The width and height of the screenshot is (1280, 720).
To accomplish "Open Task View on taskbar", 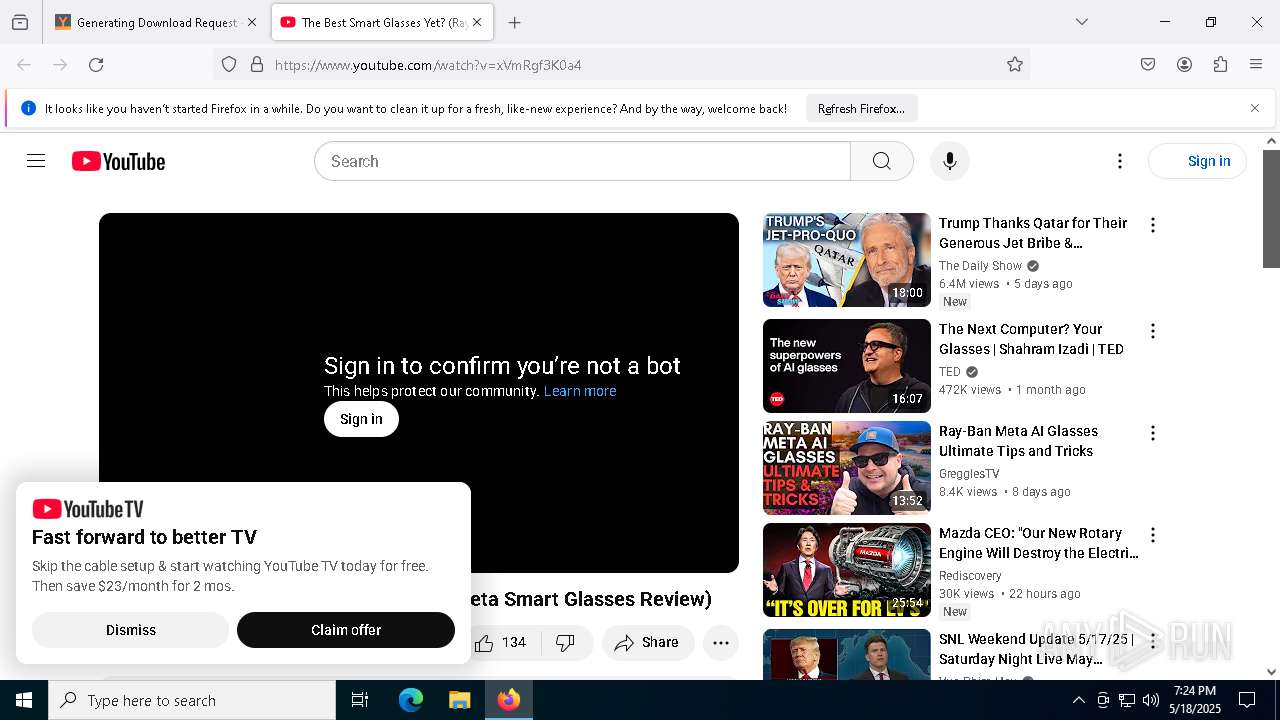I will click(x=360, y=700).
